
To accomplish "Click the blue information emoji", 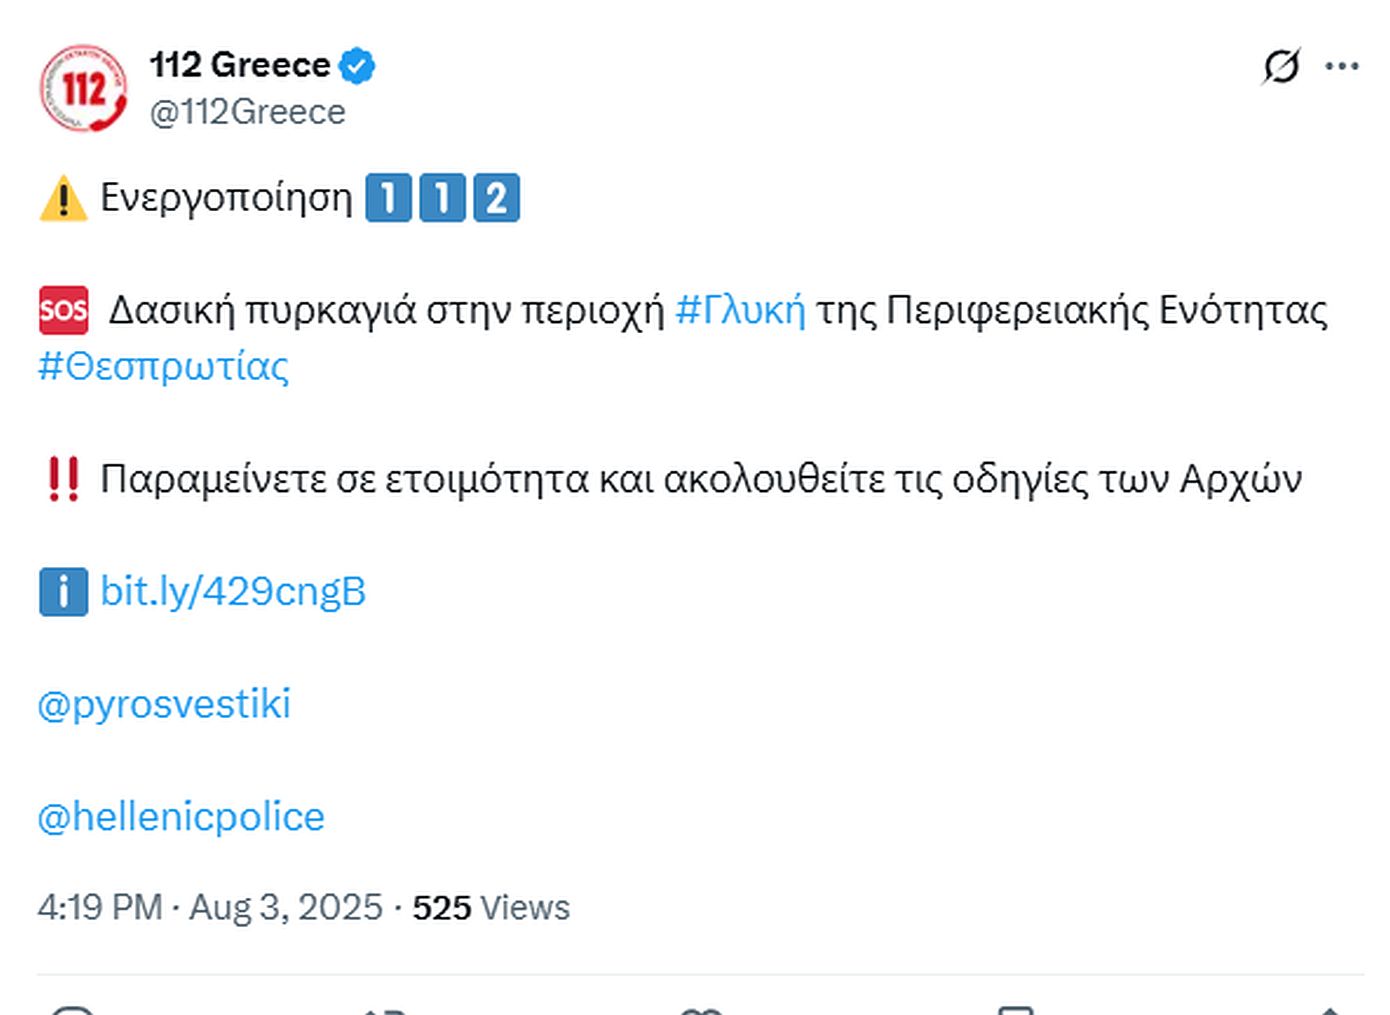I will (x=63, y=591).
